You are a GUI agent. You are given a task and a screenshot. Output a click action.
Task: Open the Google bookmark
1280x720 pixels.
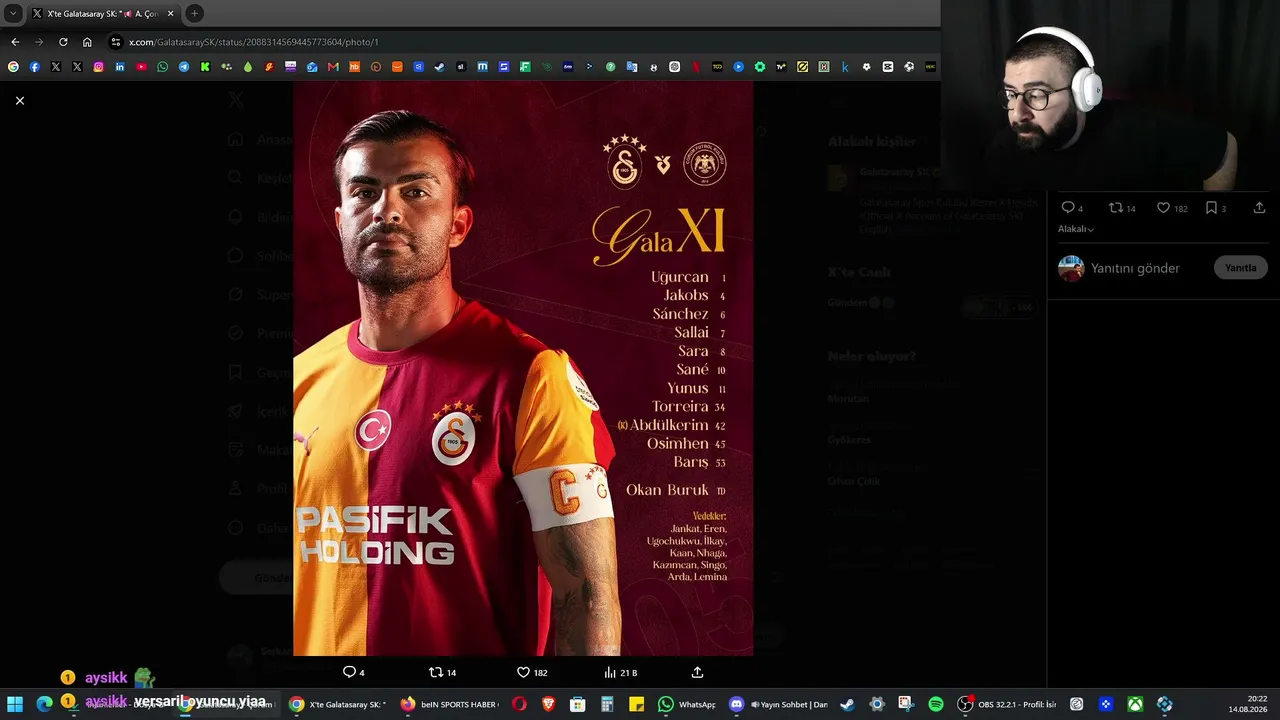pos(13,67)
